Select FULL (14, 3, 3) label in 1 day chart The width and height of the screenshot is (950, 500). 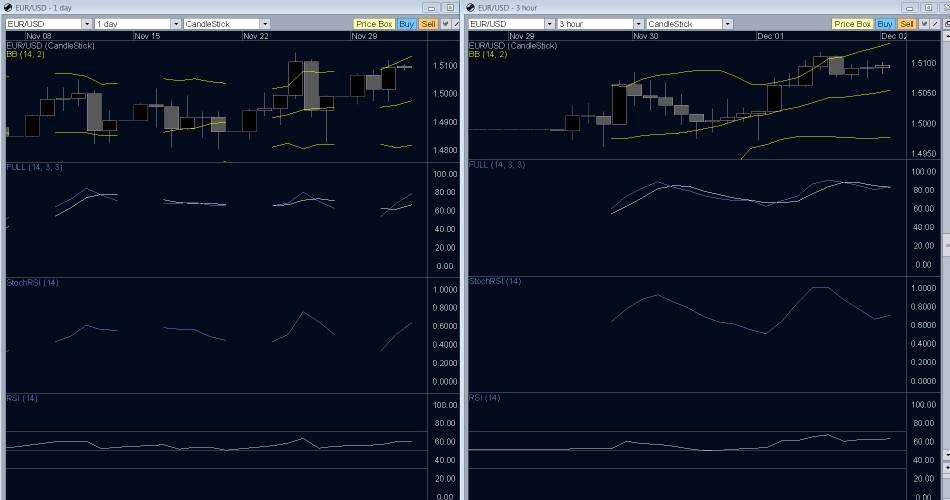[34, 167]
